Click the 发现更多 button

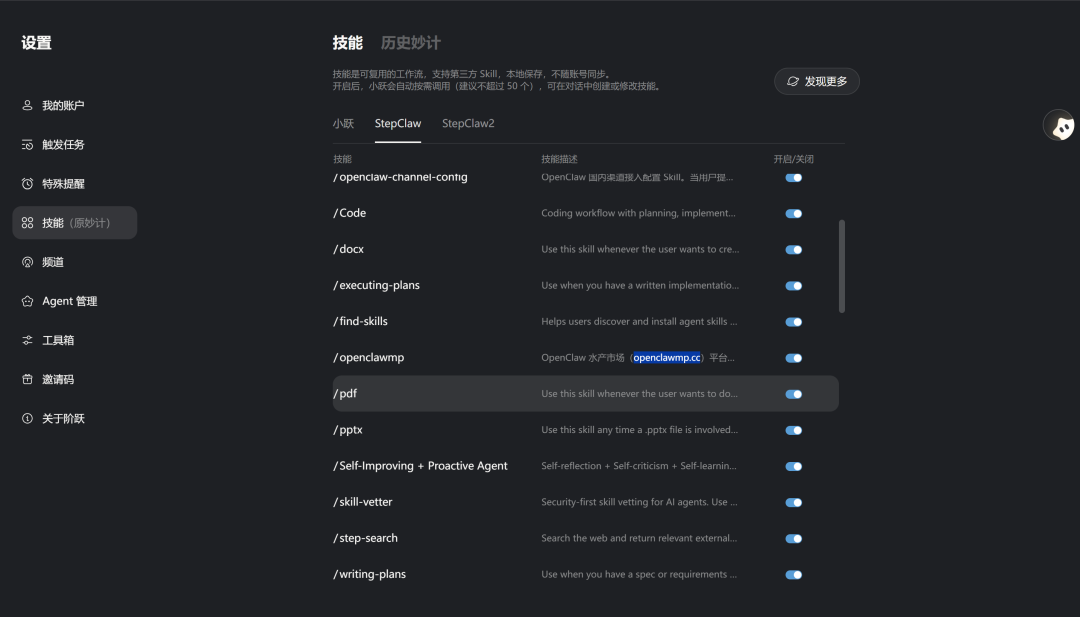tap(816, 81)
